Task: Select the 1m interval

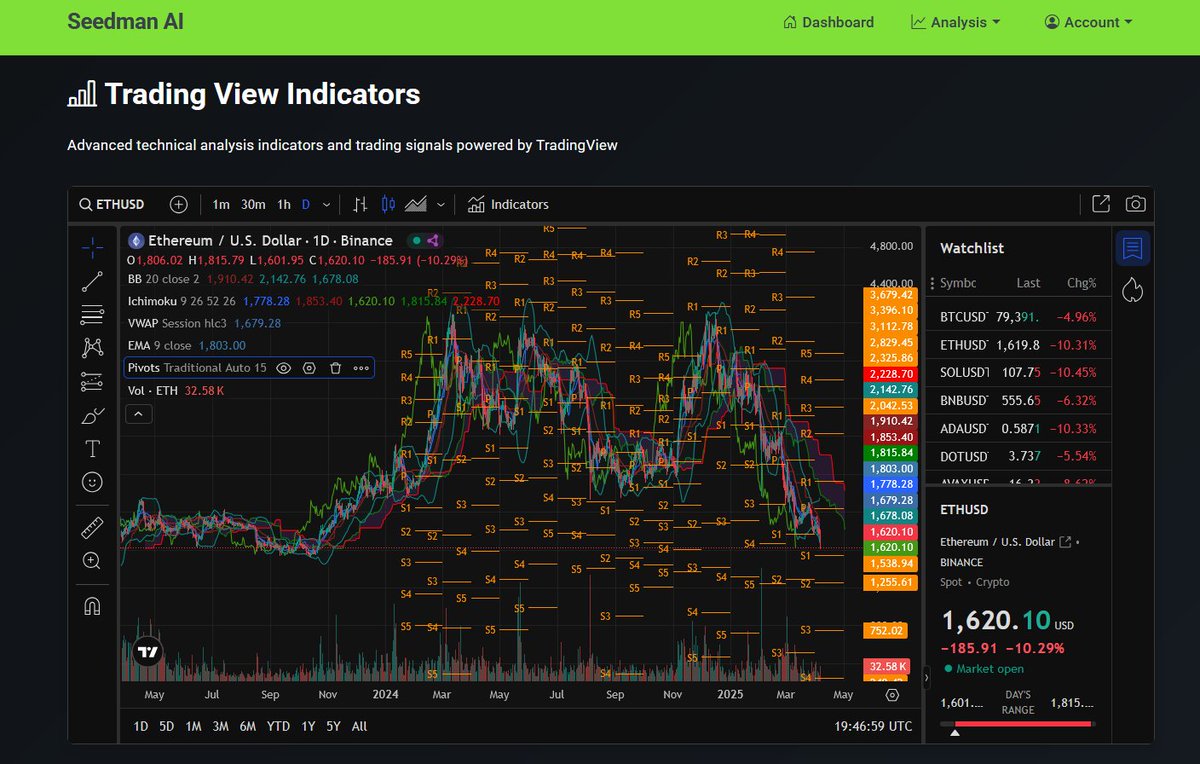Action: click(x=221, y=204)
